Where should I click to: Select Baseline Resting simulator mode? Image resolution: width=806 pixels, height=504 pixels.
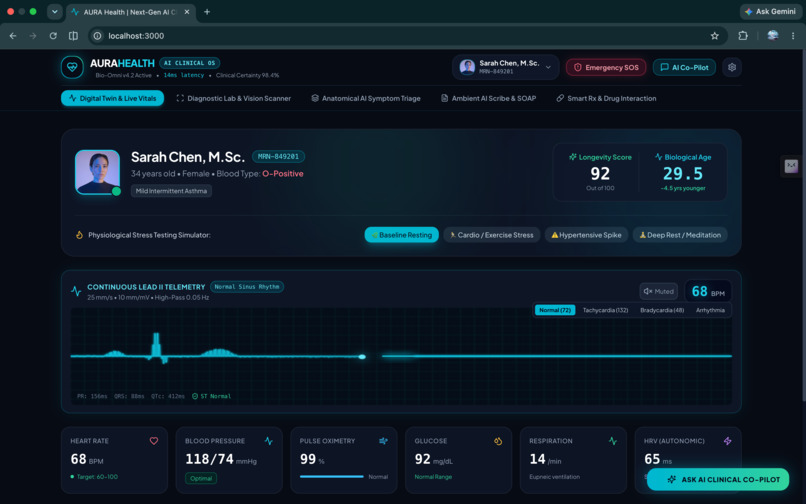tap(401, 235)
